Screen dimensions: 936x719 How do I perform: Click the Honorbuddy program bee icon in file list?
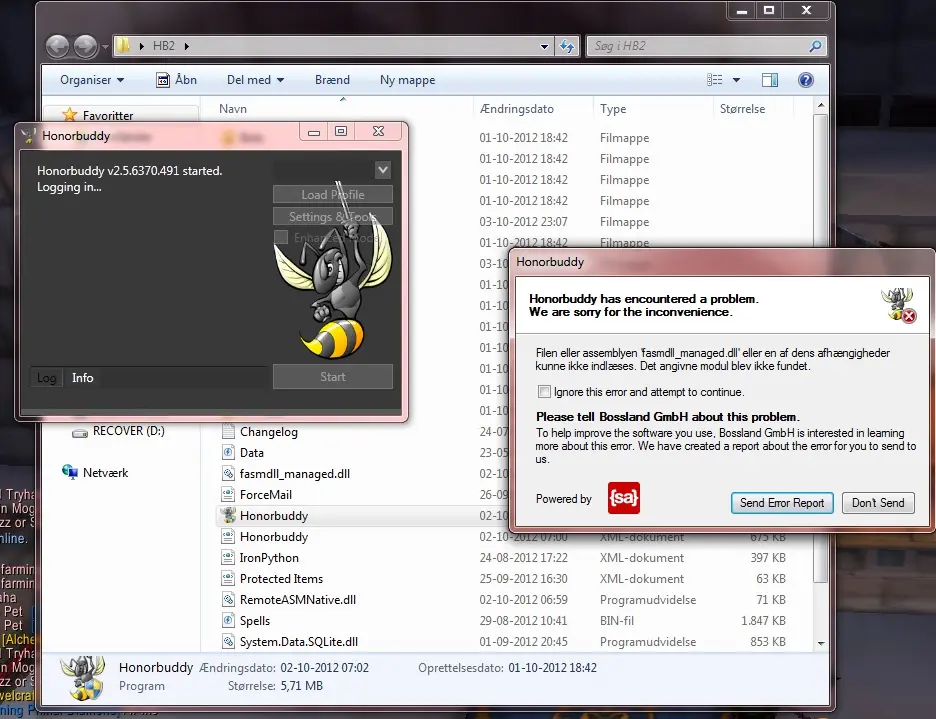(228, 515)
